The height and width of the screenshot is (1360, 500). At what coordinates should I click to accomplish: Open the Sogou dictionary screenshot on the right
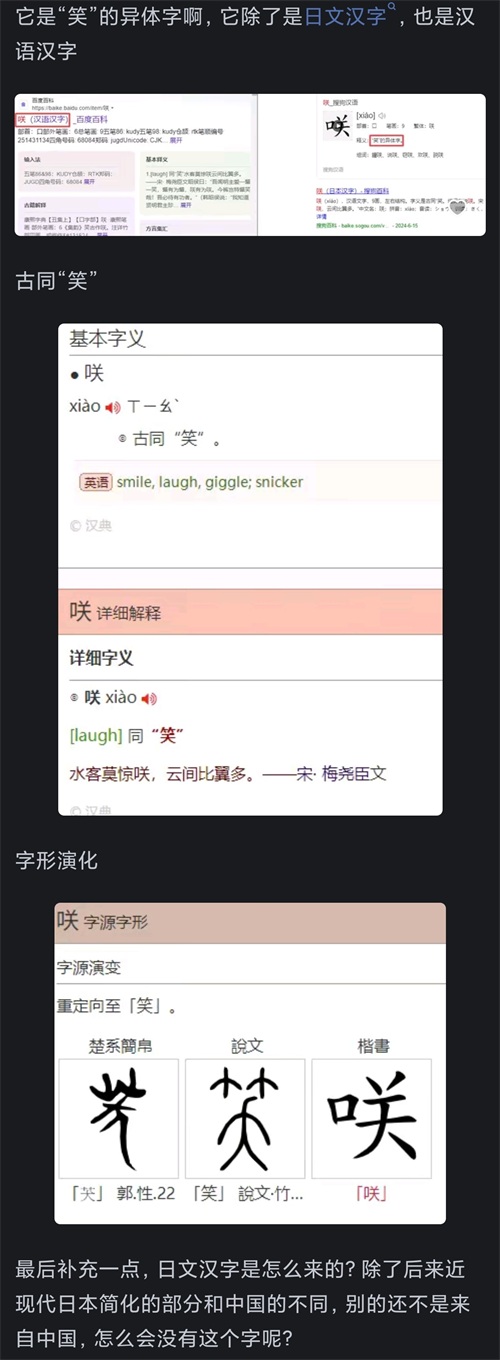tap(373, 165)
